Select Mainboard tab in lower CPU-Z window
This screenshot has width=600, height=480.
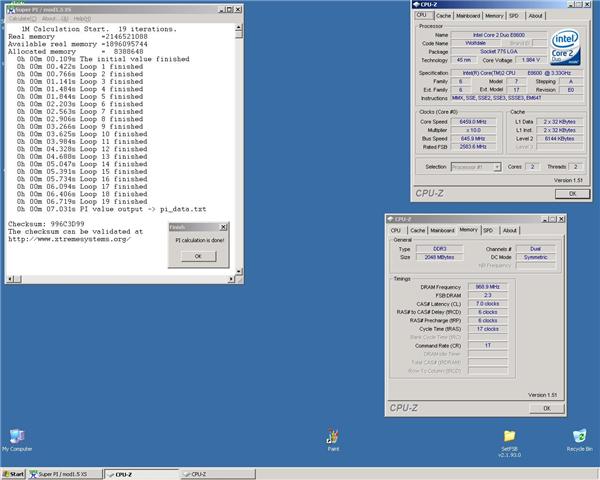pyautogui.click(x=442, y=230)
